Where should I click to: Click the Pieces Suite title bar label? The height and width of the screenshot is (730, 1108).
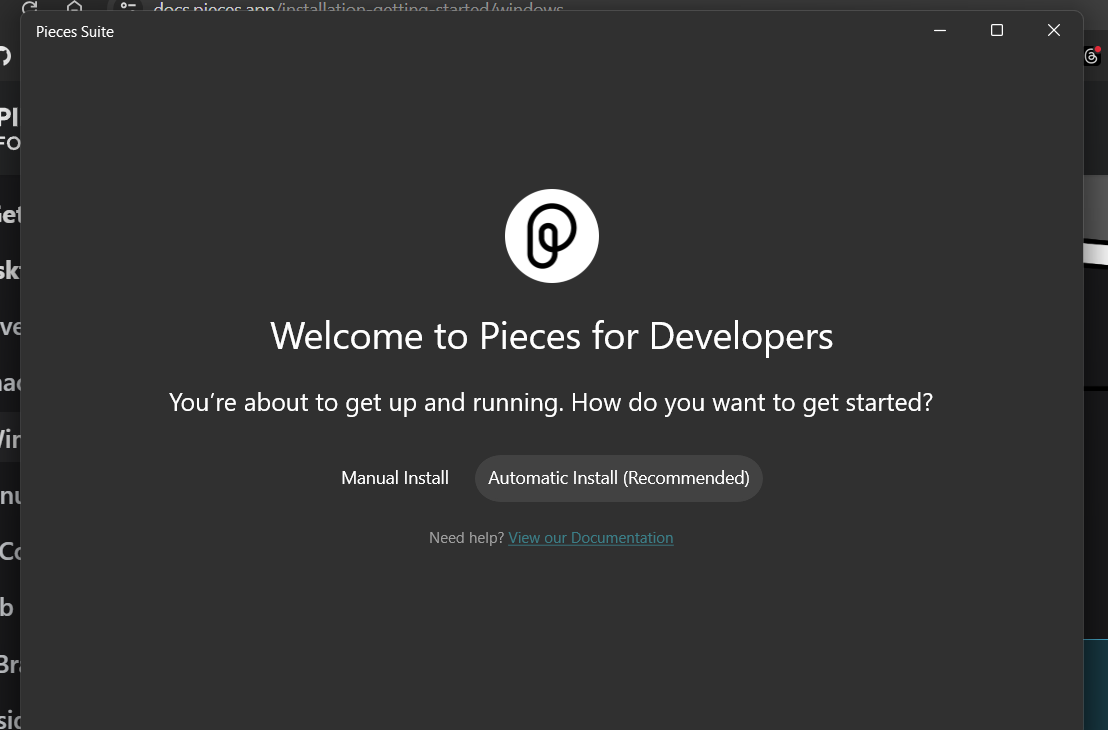click(75, 31)
